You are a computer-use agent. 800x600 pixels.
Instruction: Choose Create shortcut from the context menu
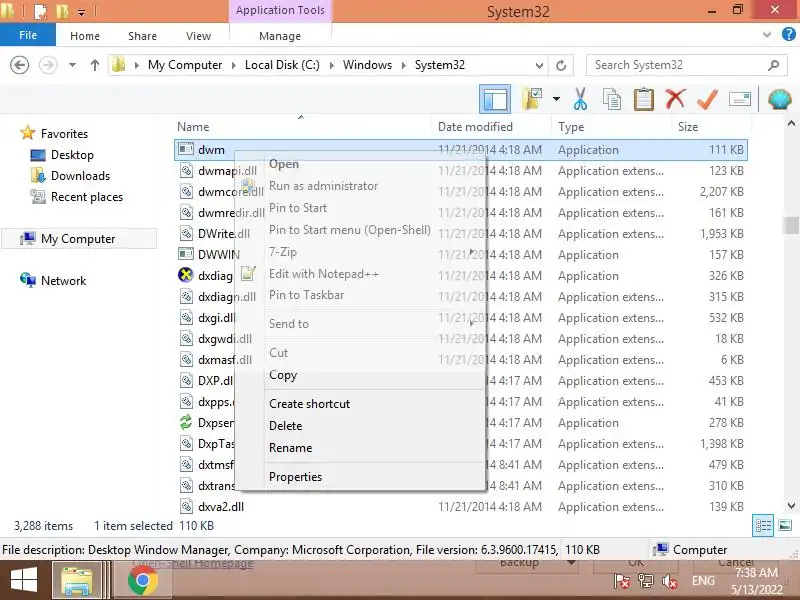click(x=309, y=404)
